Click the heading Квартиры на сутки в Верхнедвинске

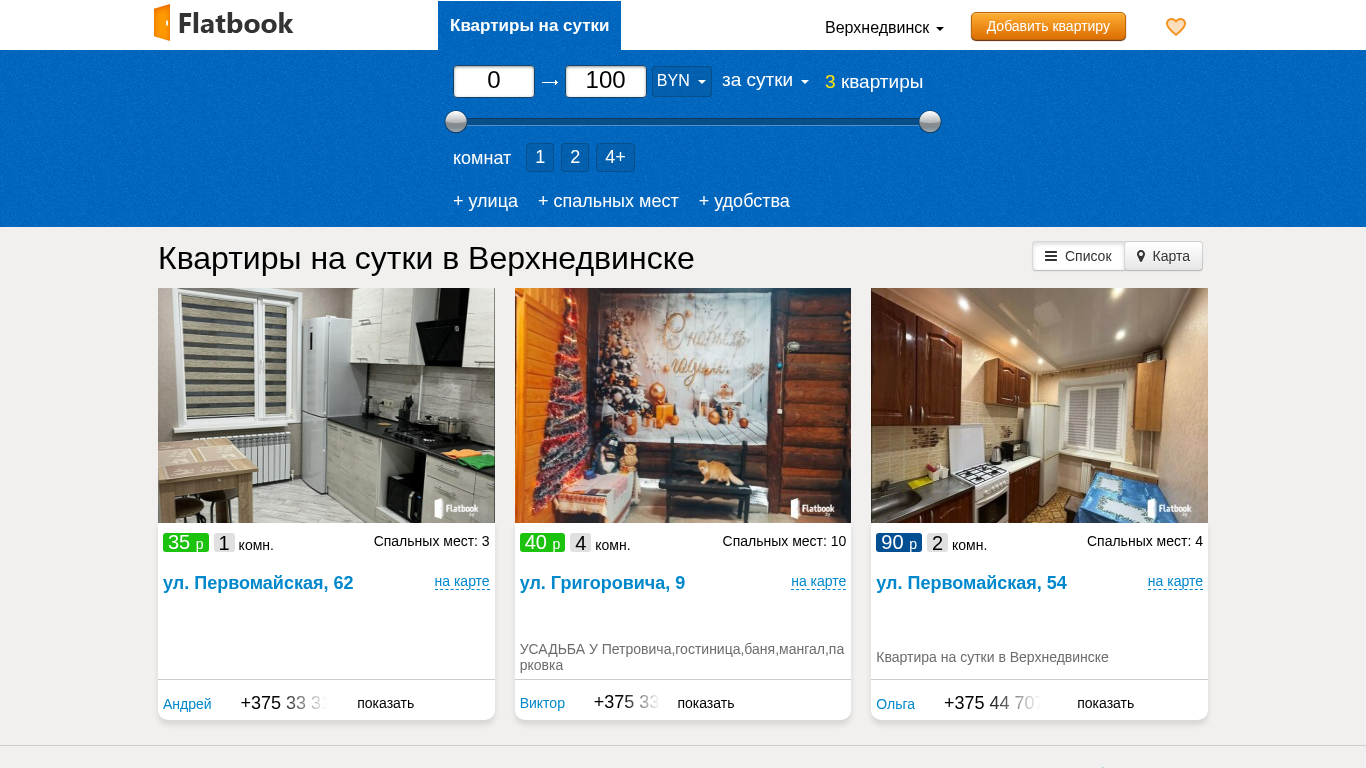click(426, 259)
